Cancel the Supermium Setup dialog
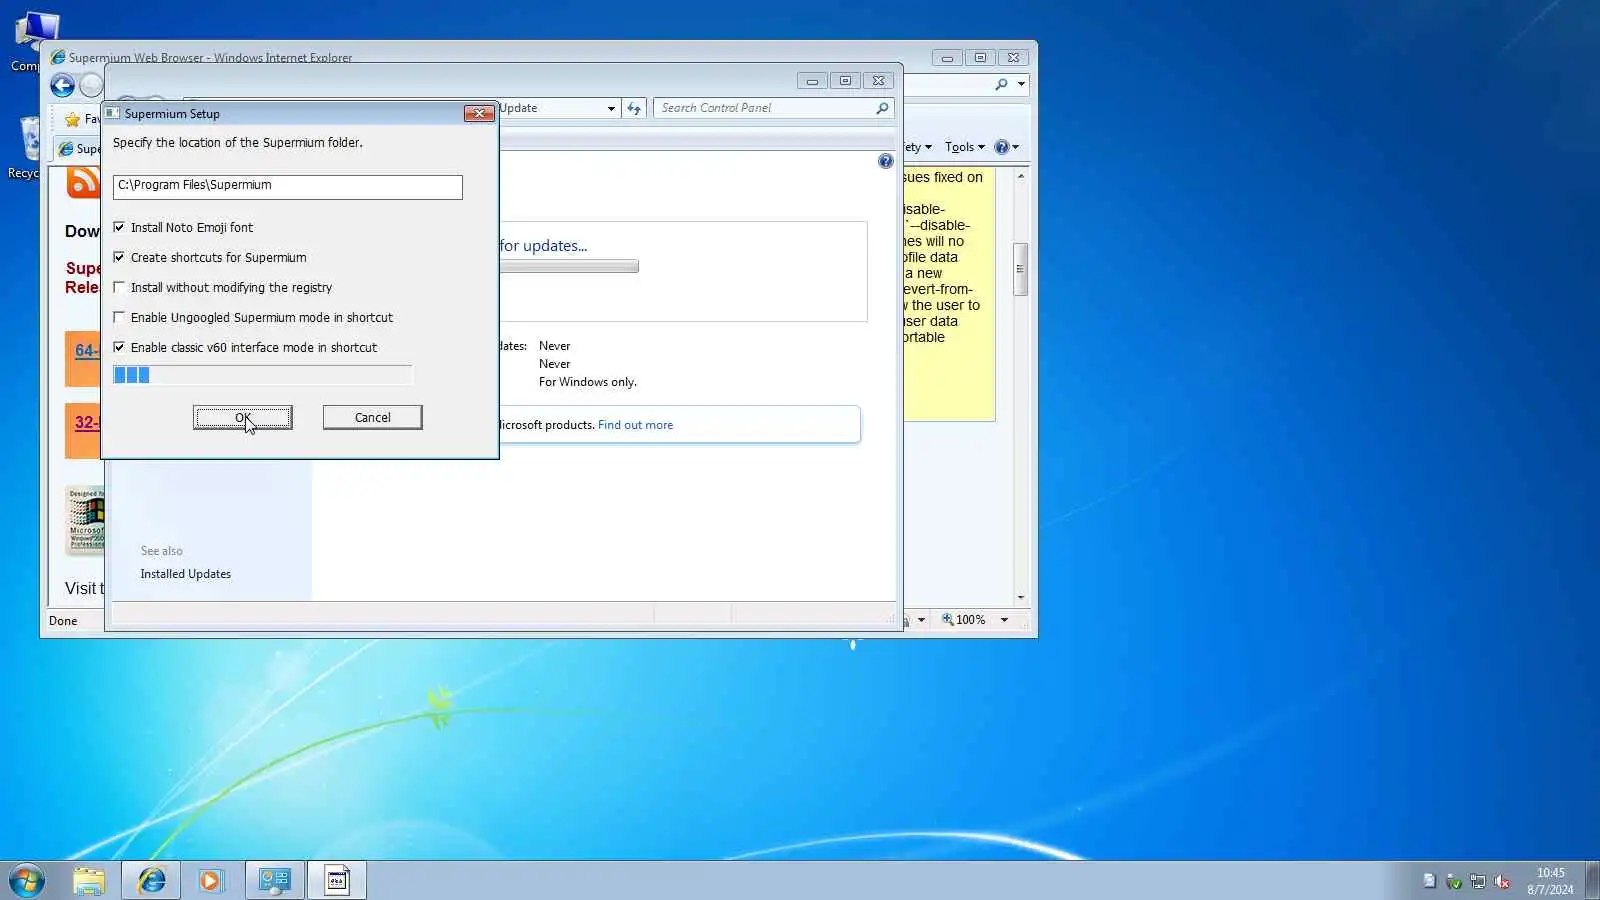The image size is (1600, 900). click(373, 418)
